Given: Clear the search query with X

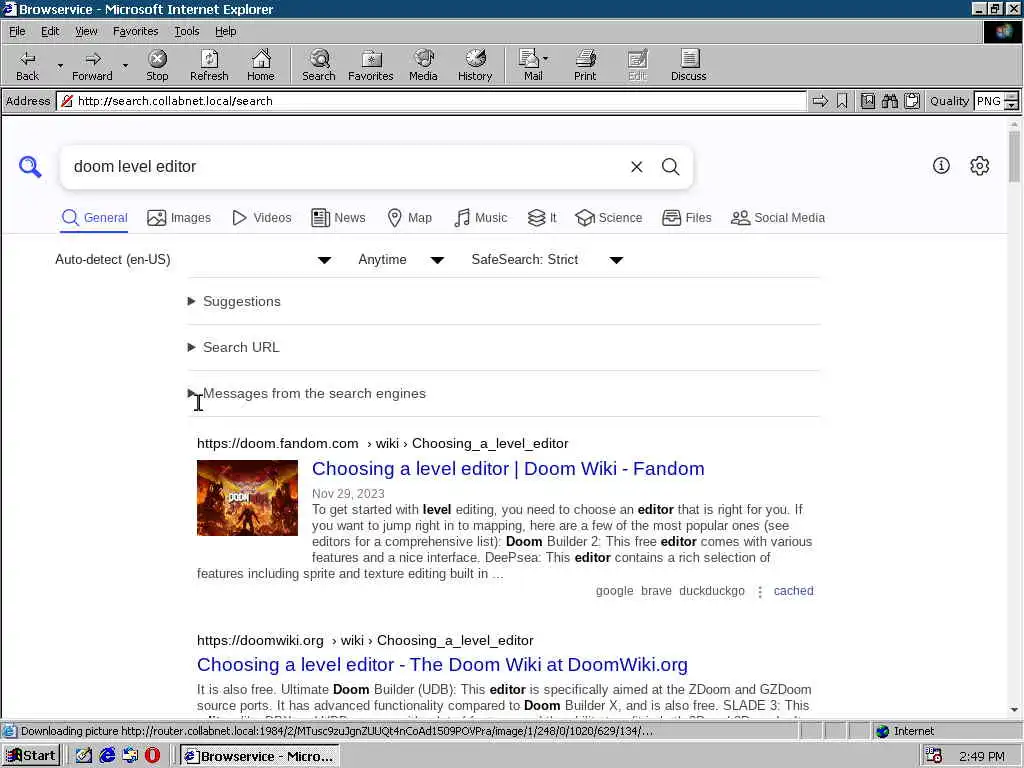Looking at the screenshot, I should click(637, 167).
